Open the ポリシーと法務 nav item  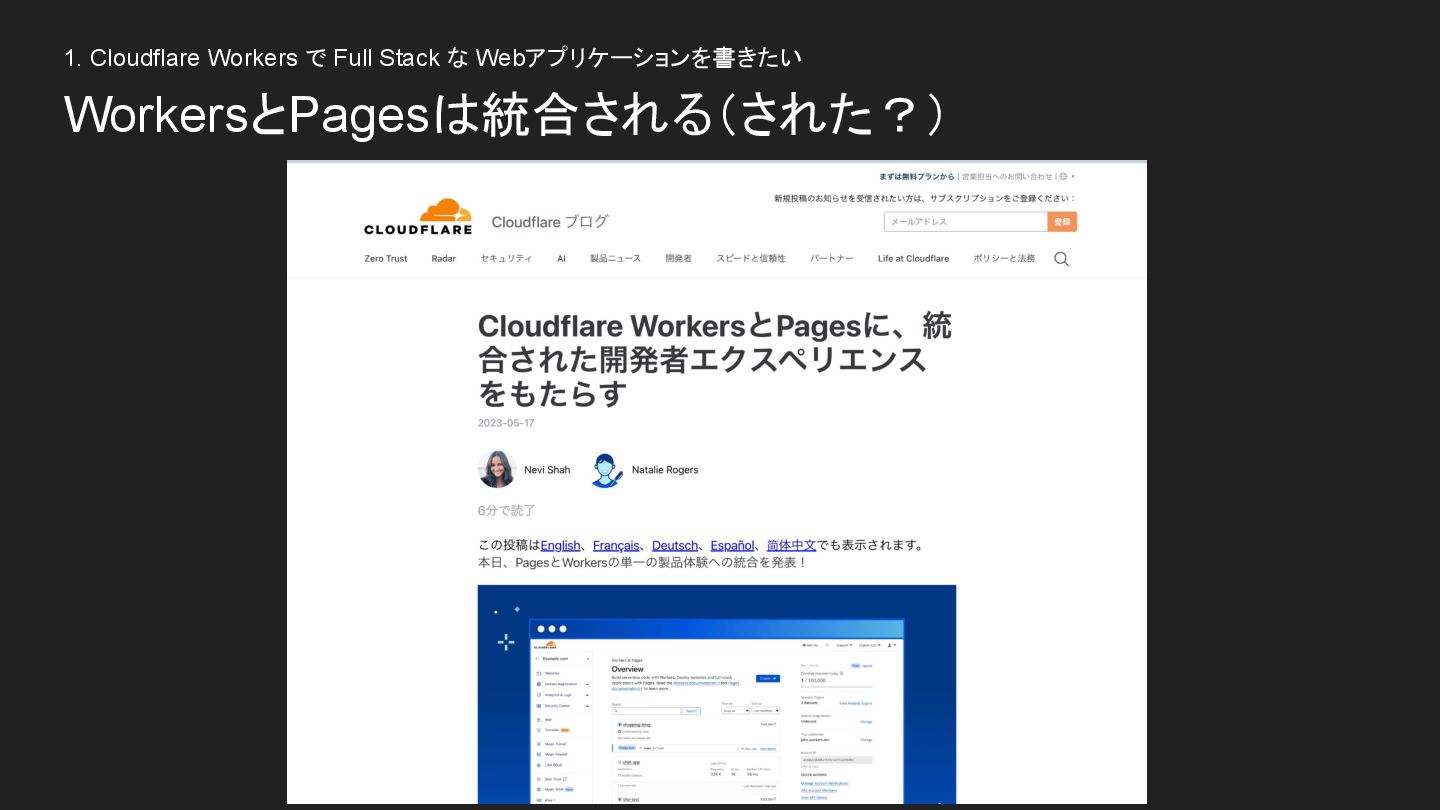click(x=1004, y=259)
